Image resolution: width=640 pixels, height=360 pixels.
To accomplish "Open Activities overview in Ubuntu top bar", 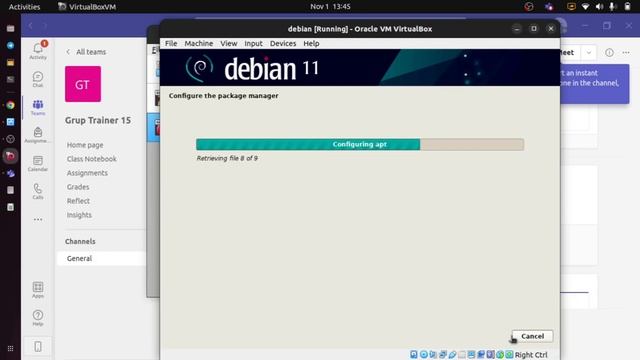I will click(x=24, y=7).
